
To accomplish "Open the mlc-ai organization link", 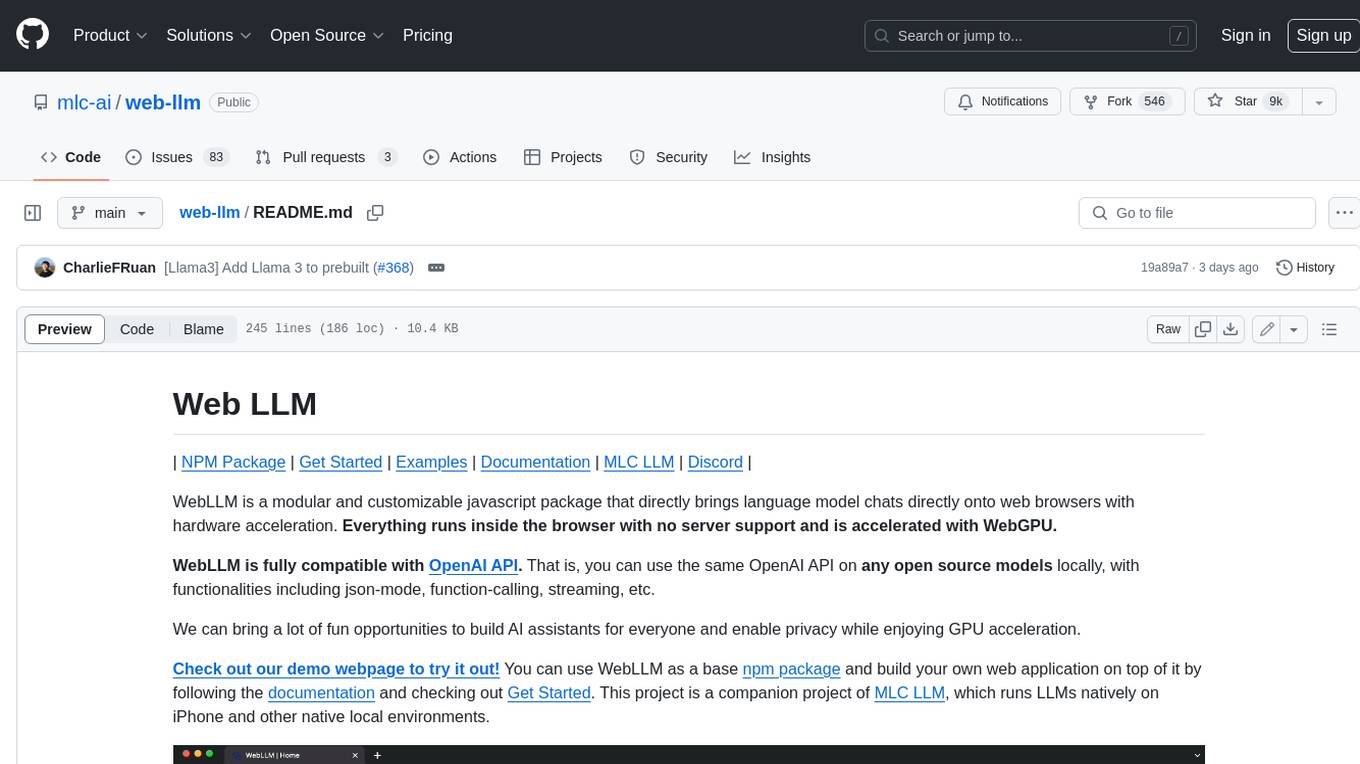I will point(85,102).
